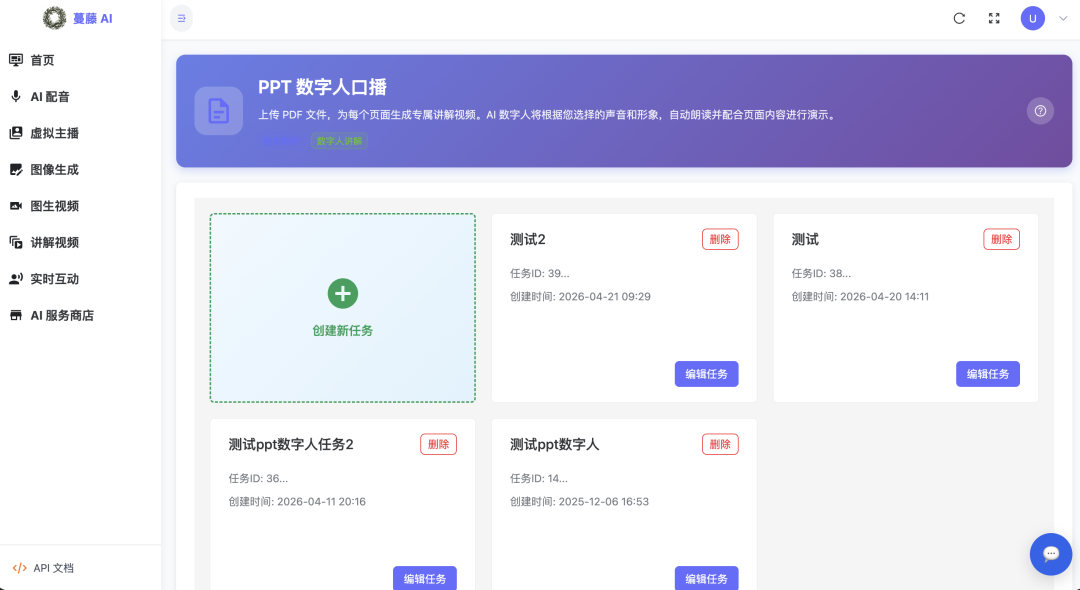
Task: Click 任务ID: 38... text
Action: [x=821, y=273]
